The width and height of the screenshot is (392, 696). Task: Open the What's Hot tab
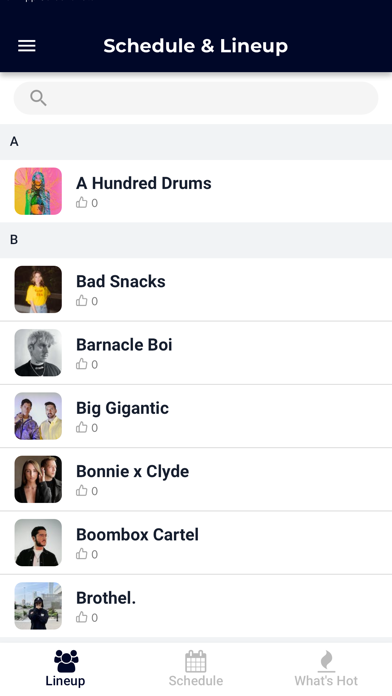point(326,668)
